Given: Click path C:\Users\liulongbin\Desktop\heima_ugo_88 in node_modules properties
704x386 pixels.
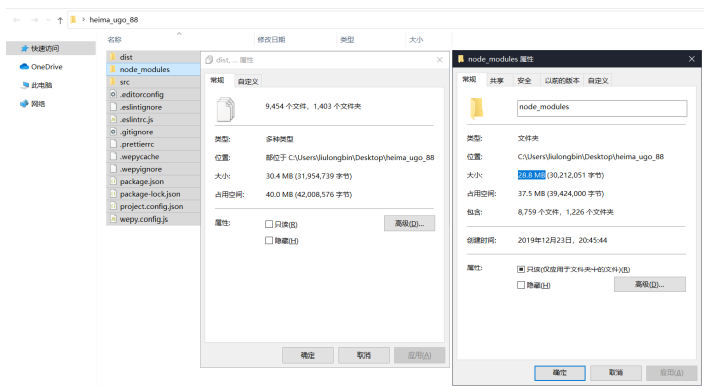Looking at the screenshot, I should click(x=590, y=157).
